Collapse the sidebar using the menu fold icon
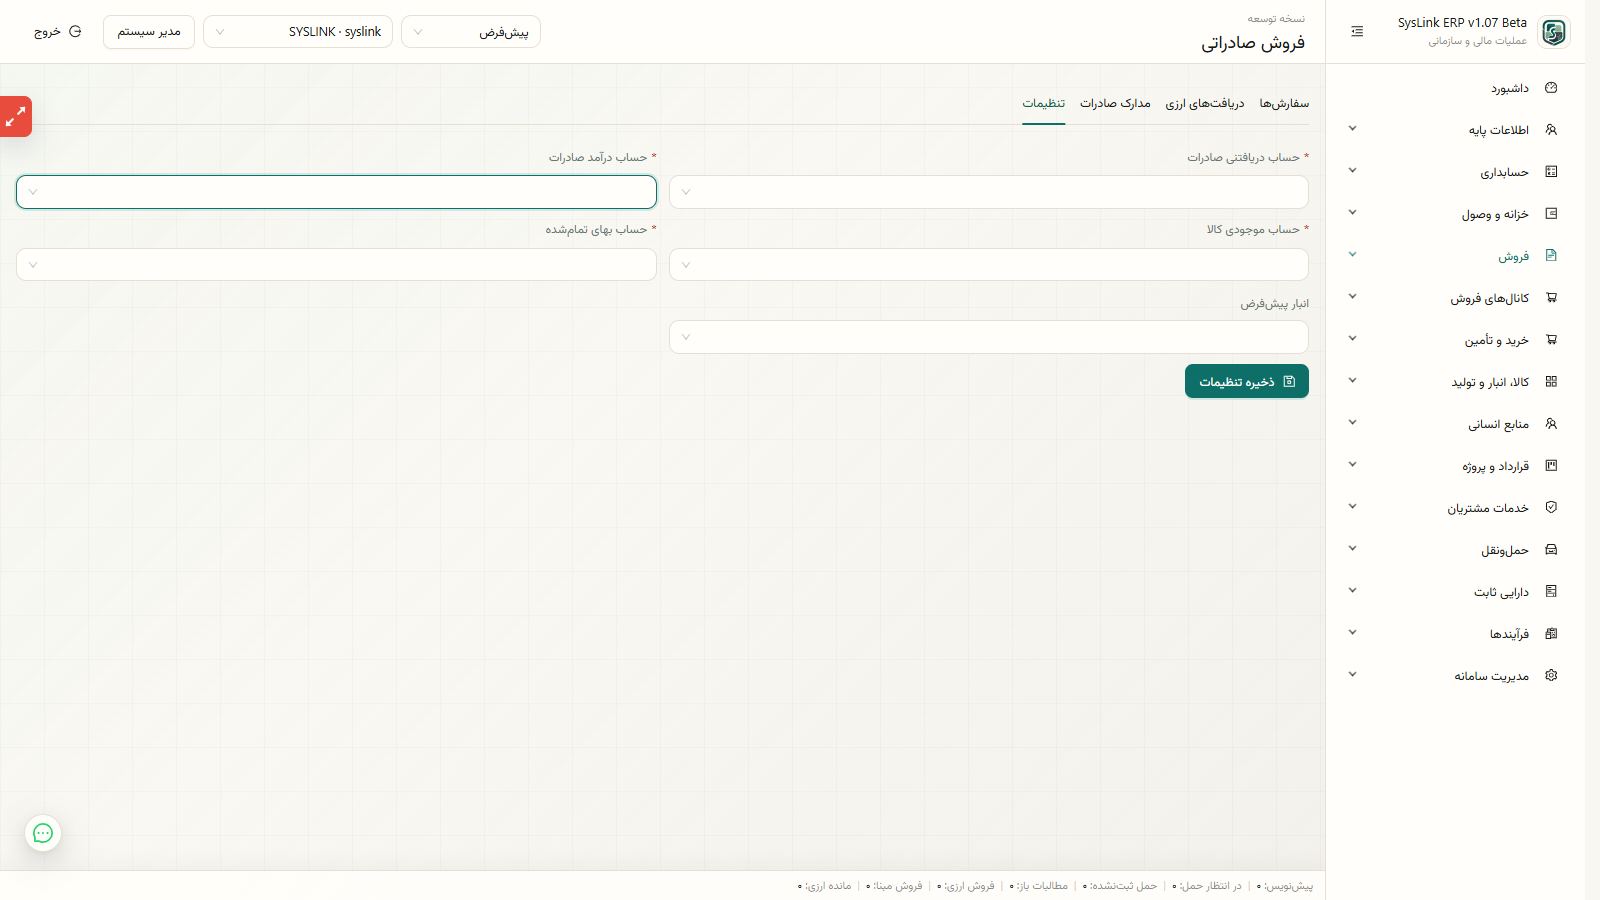 1357,32
